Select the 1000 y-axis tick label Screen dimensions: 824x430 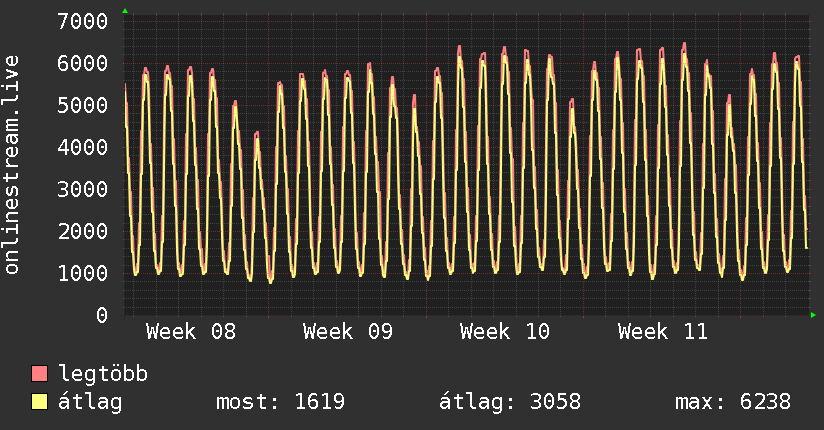[83, 273]
